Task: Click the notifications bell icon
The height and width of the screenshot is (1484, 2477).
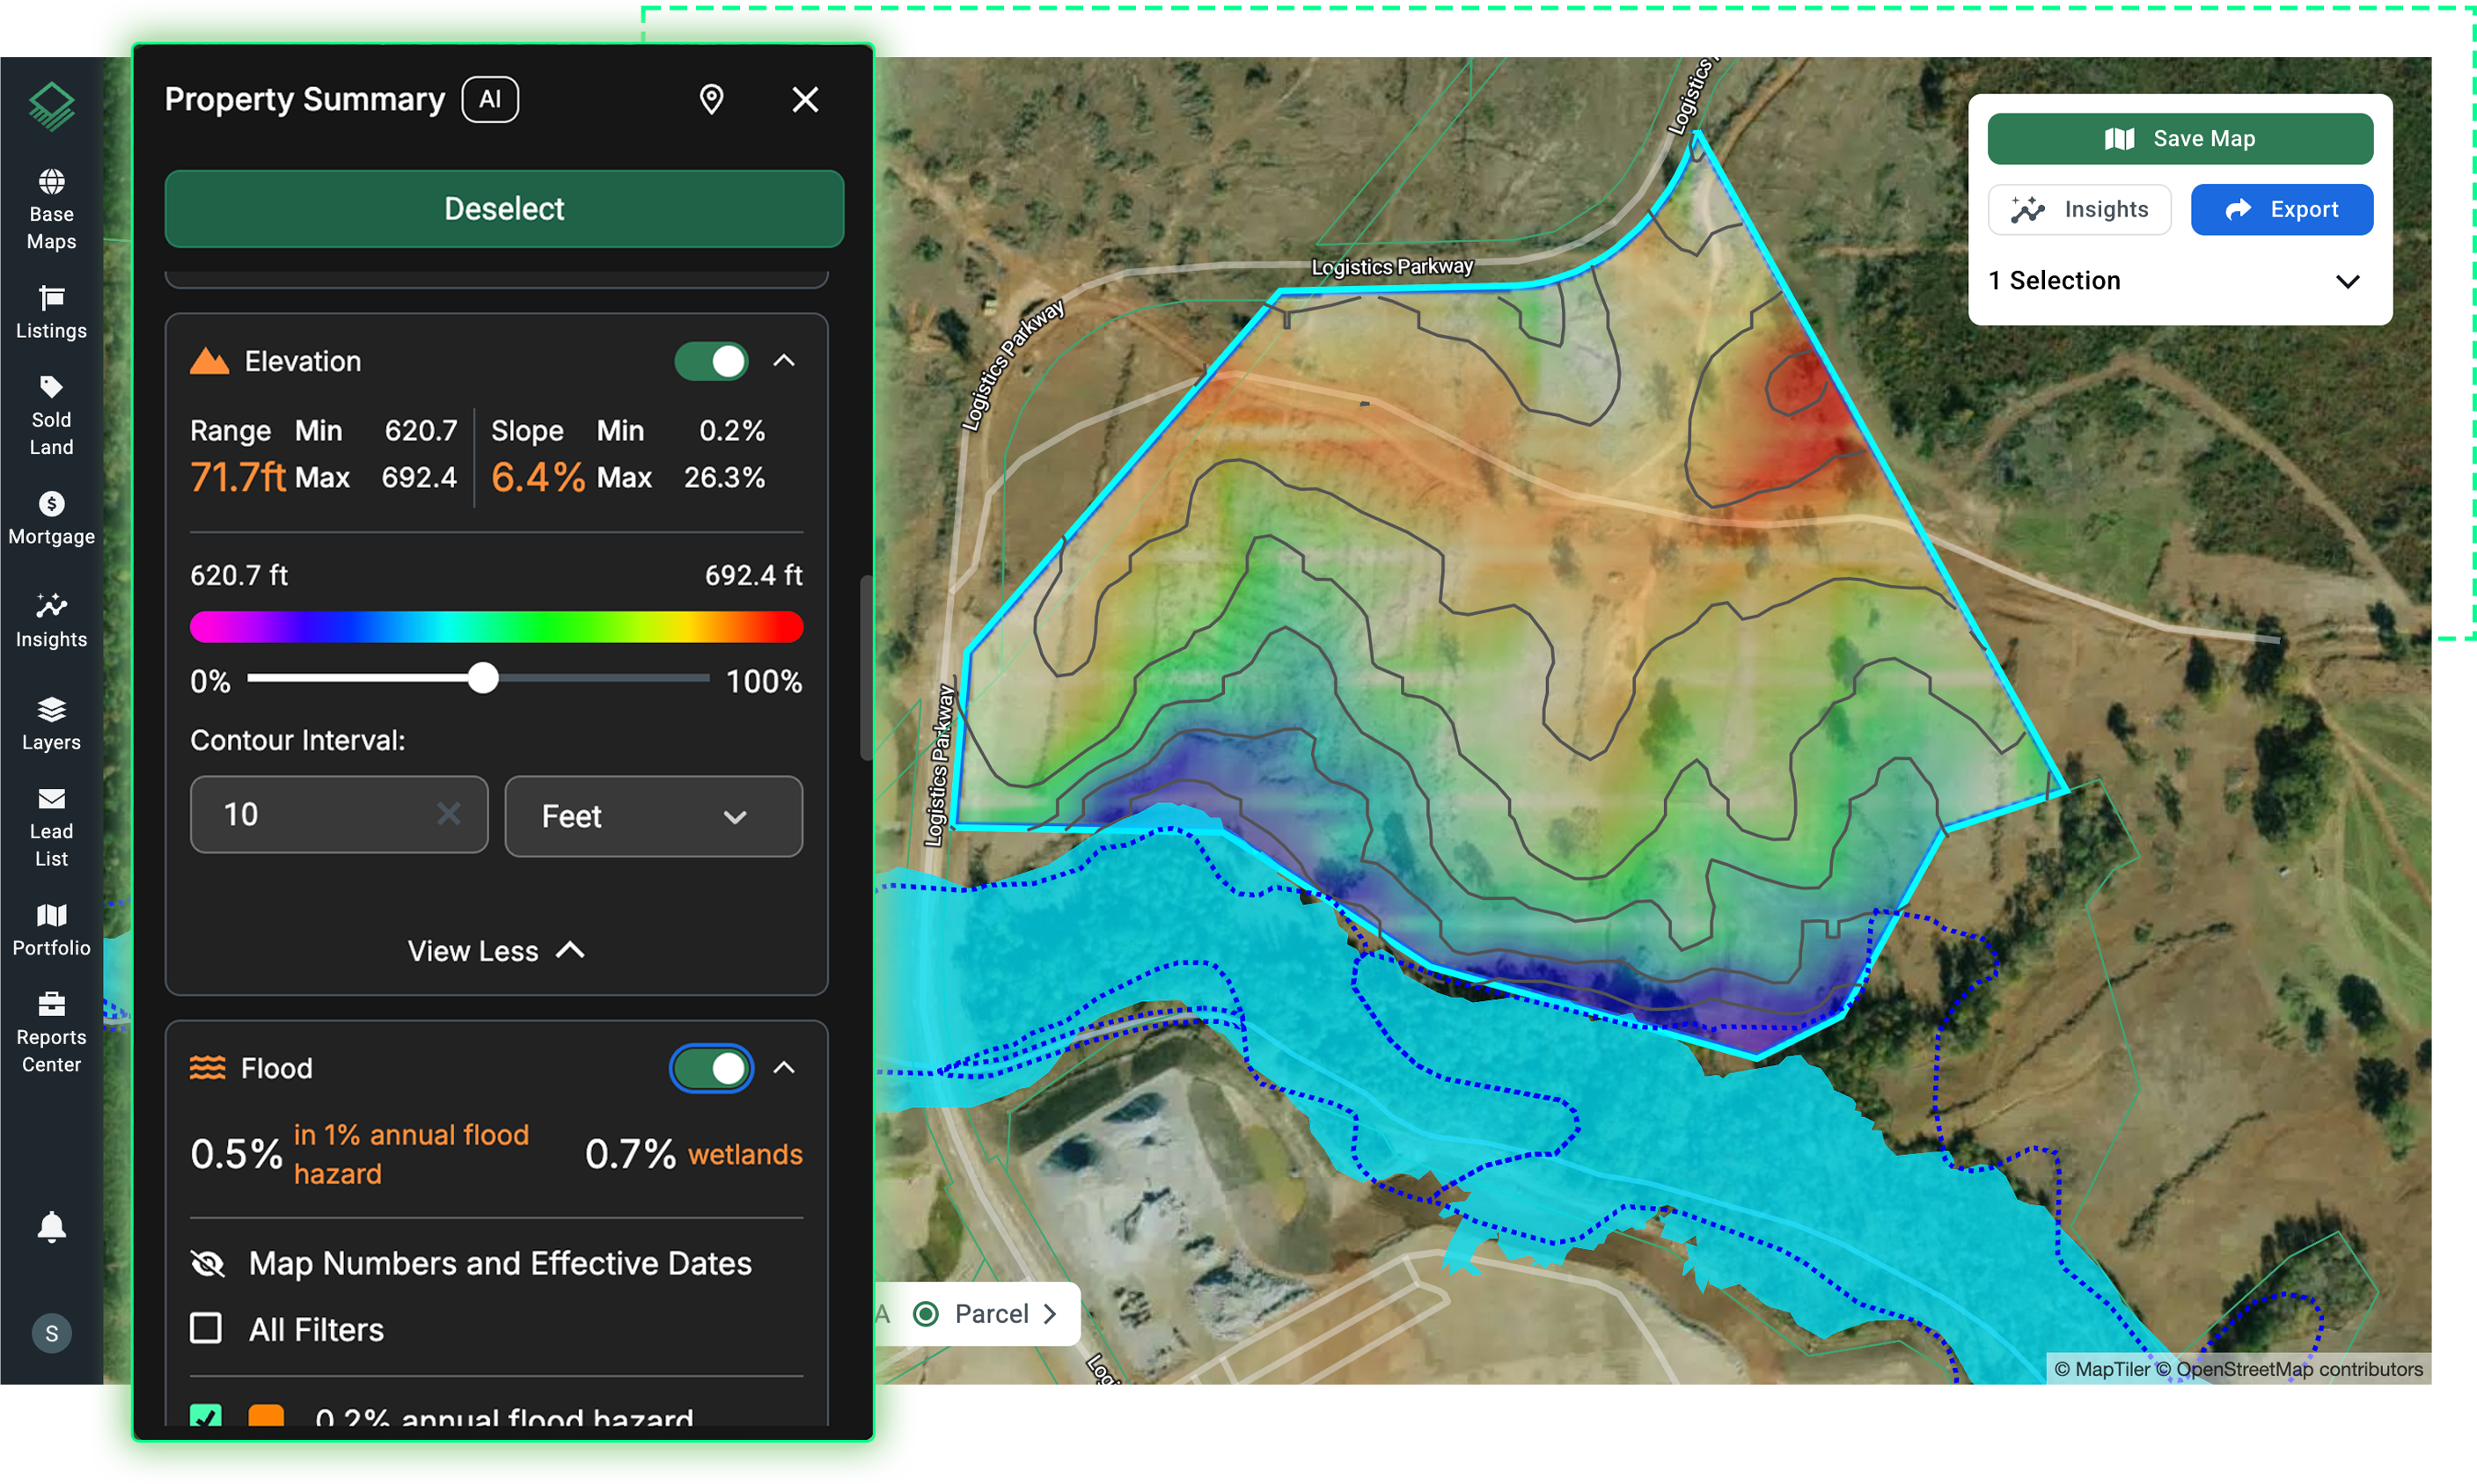Action: point(51,1226)
